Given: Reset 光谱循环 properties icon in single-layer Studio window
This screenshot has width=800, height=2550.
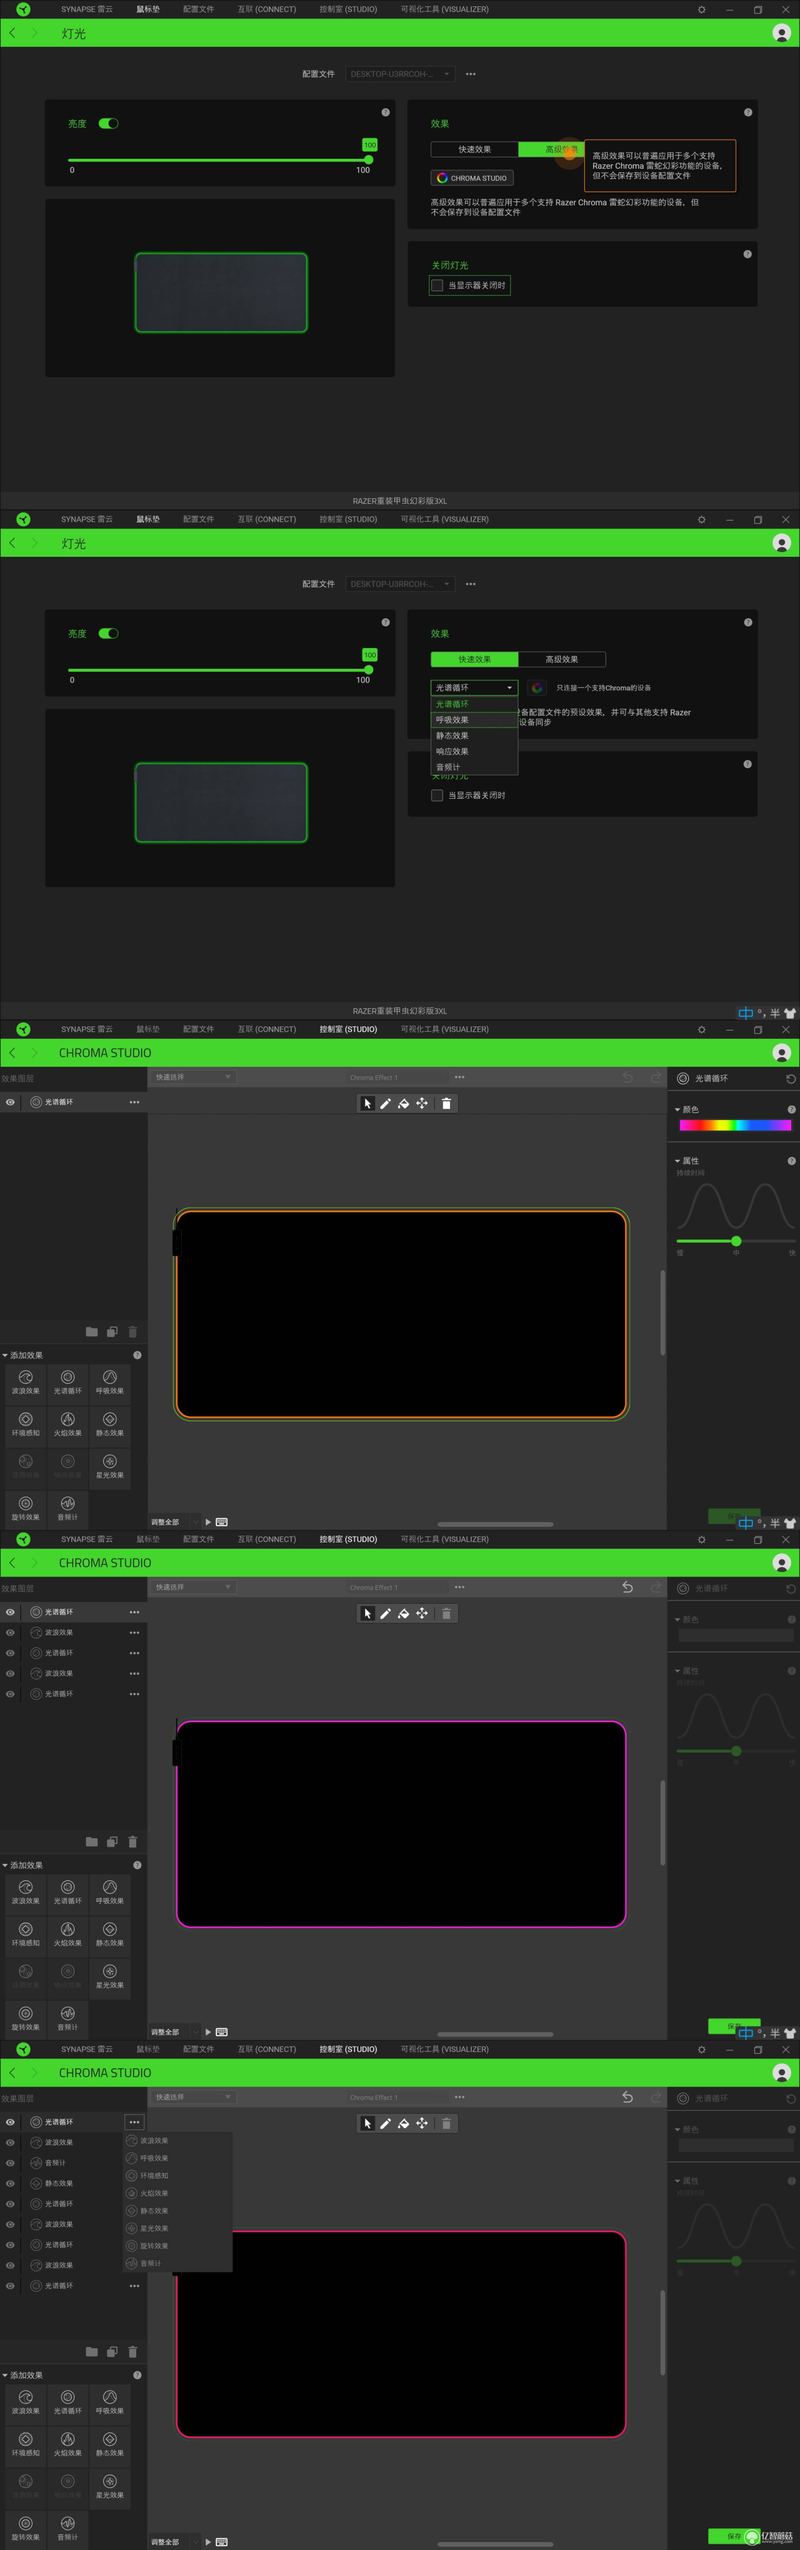Looking at the screenshot, I should [x=790, y=1079].
